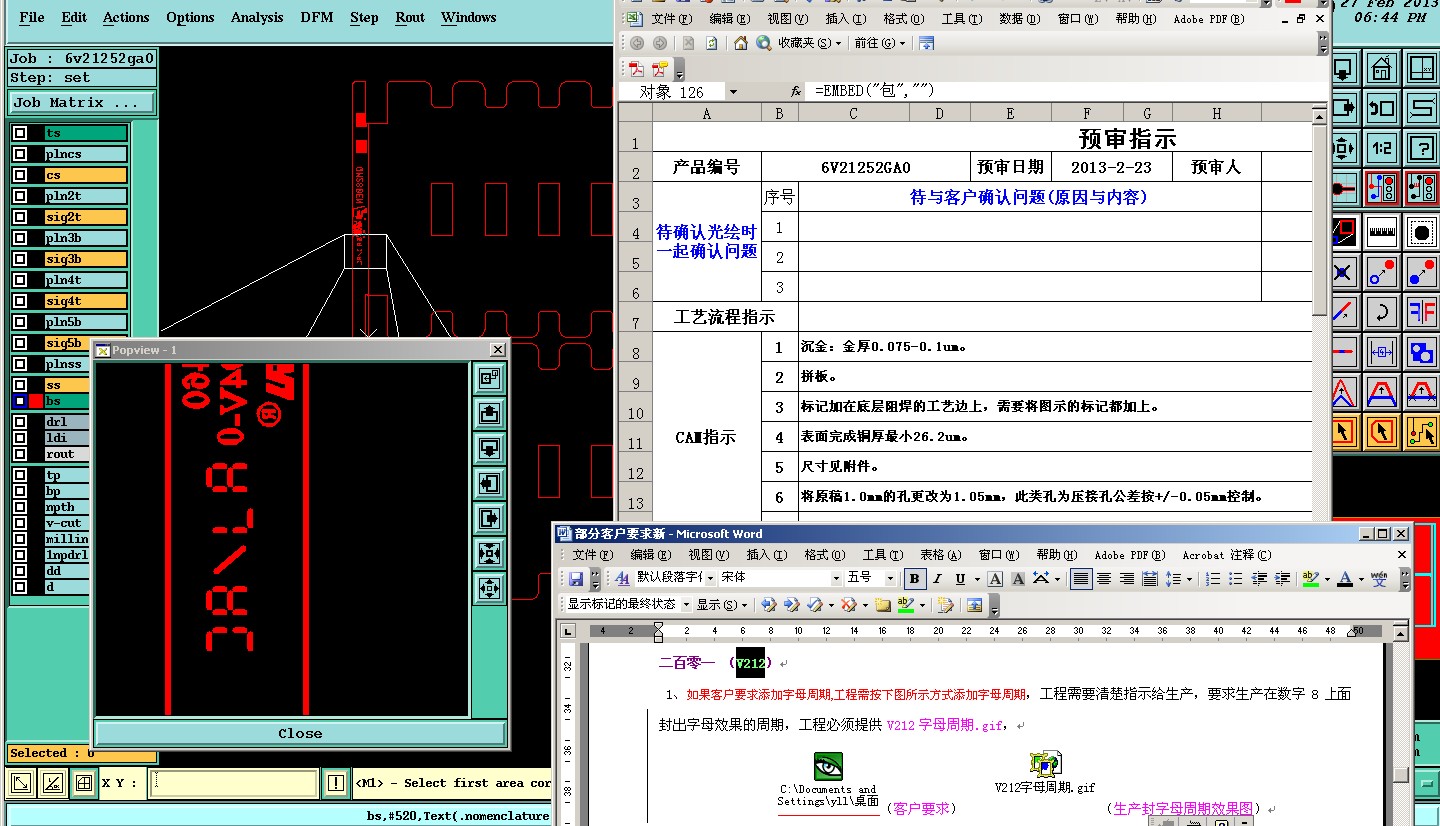This screenshot has height=826, width=1440.
Task: Click the orange arrow-with-nodes select icon
Action: pos(1421,431)
